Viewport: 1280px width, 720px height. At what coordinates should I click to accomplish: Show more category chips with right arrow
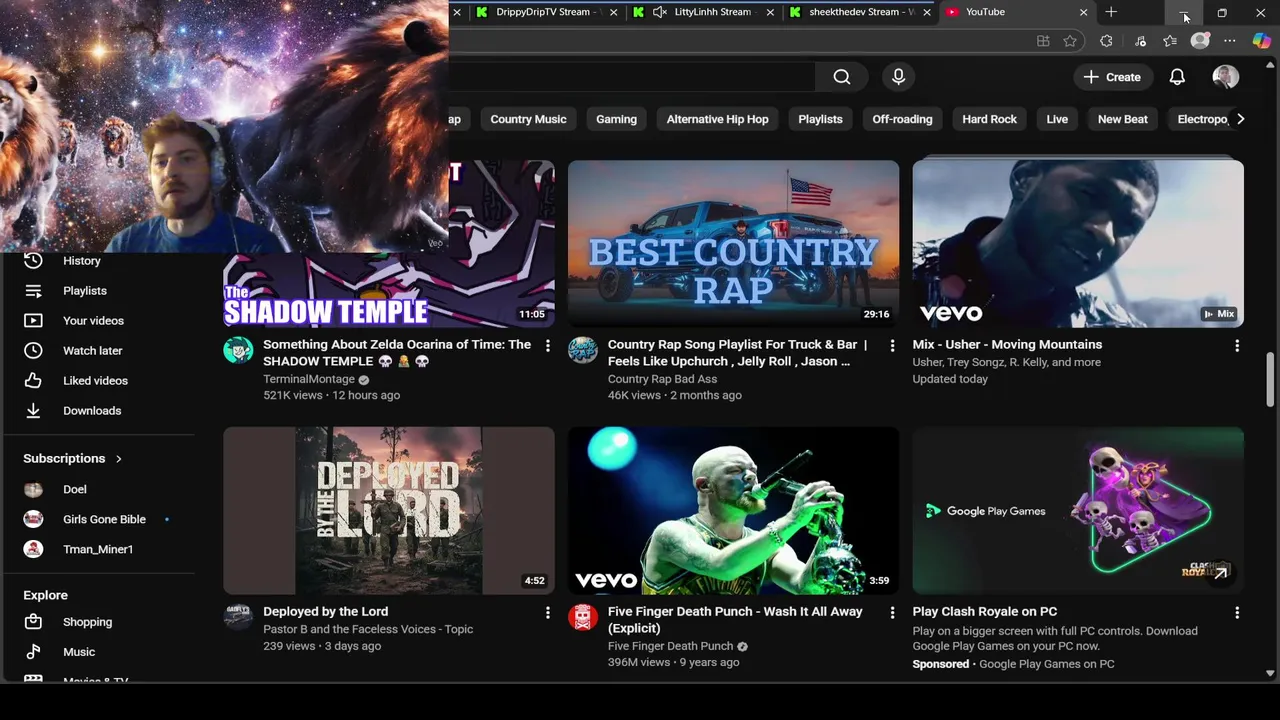1240,119
